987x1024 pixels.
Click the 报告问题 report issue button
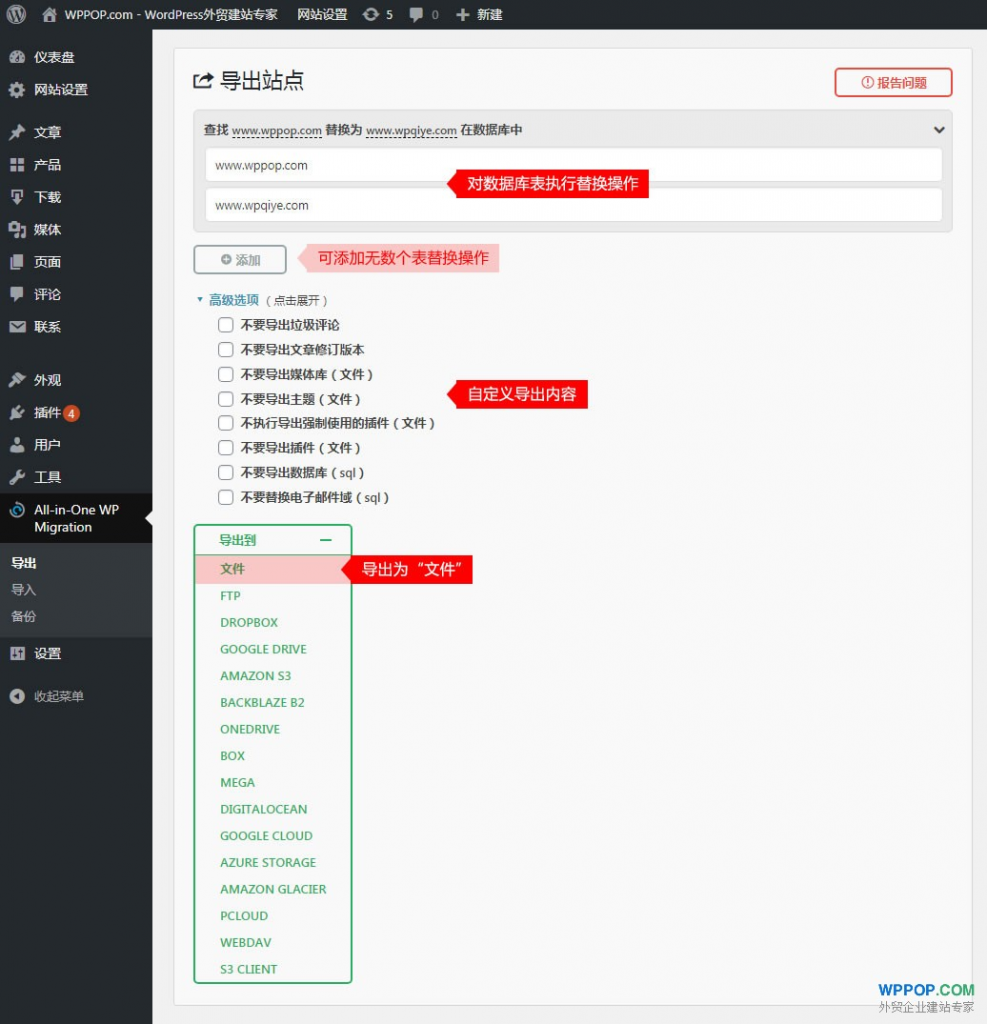[893, 83]
